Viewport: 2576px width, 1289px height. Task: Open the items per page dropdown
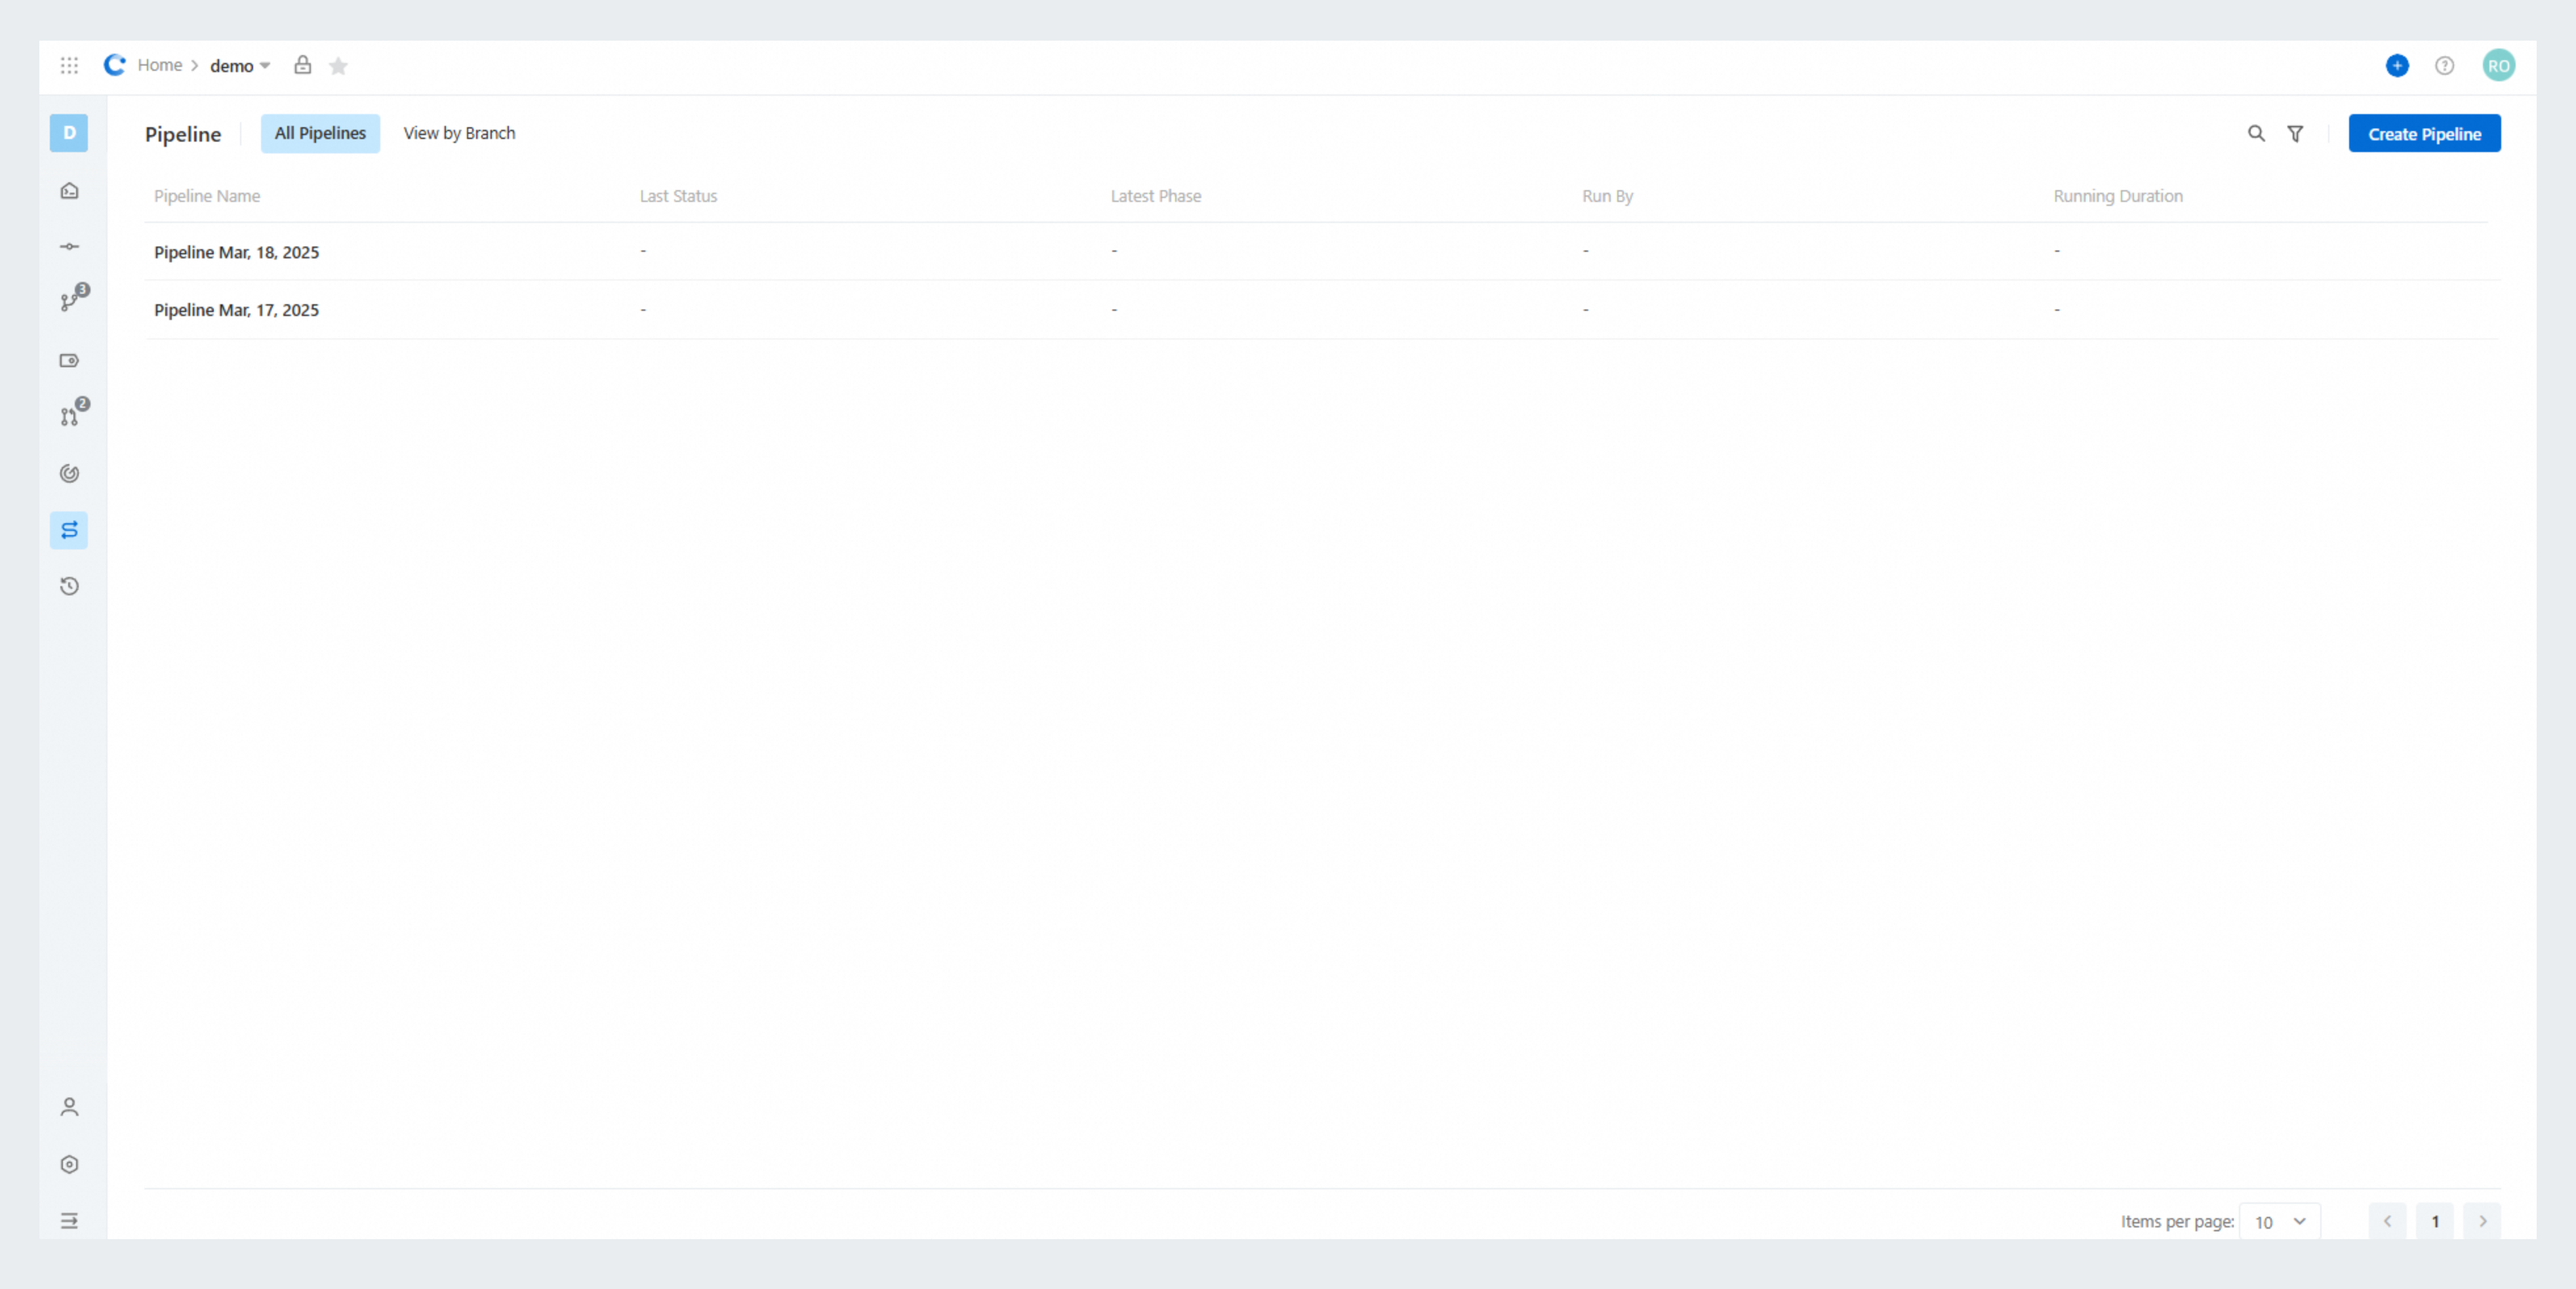[2280, 1221]
